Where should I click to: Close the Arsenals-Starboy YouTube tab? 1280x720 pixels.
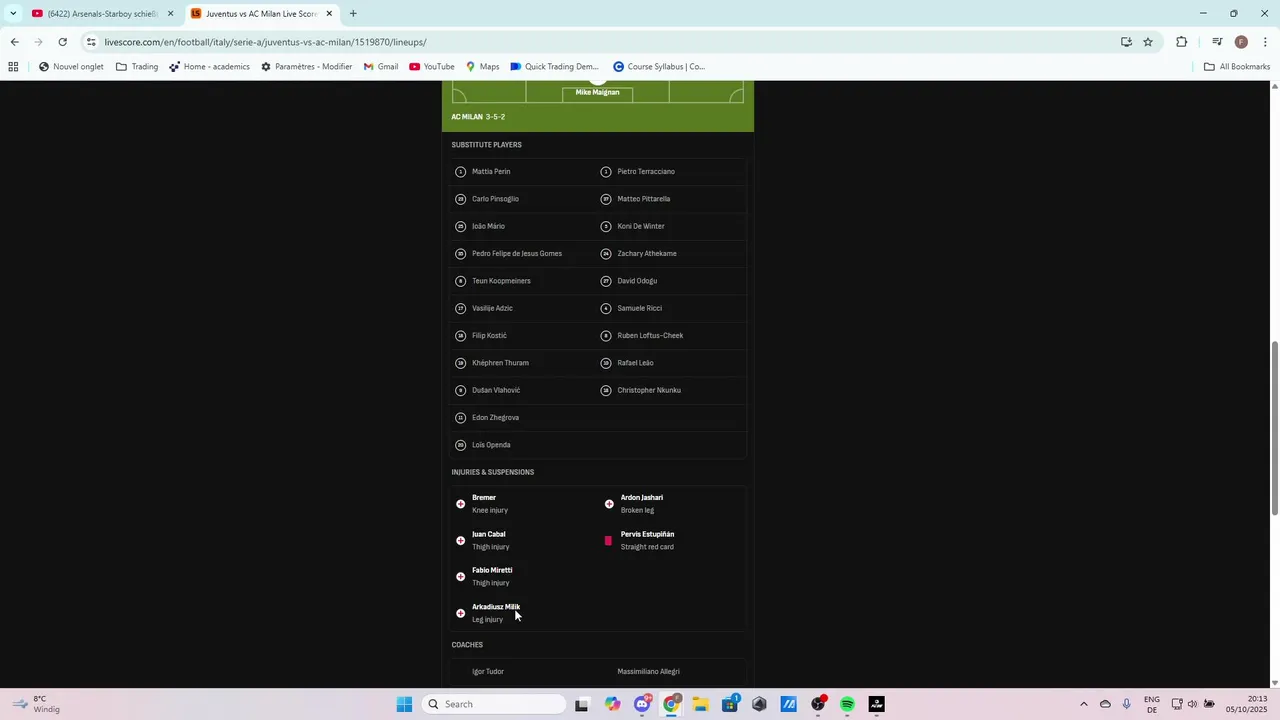tap(170, 14)
